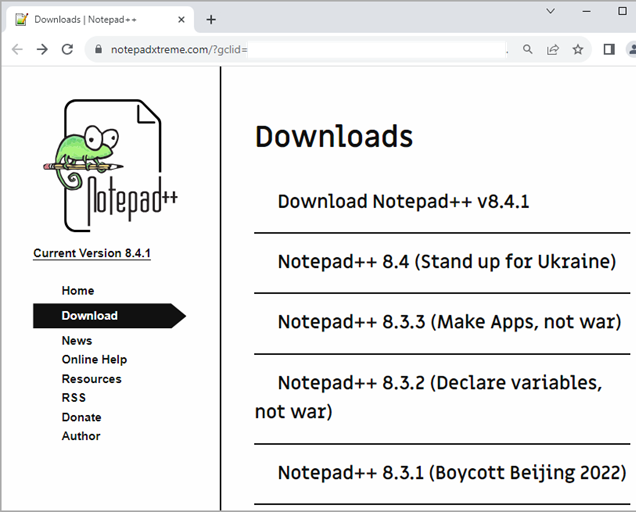The width and height of the screenshot is (636, 512).
Task: Click the back navigation arrow
Action: pyautogui.click(x=17, y=49)
